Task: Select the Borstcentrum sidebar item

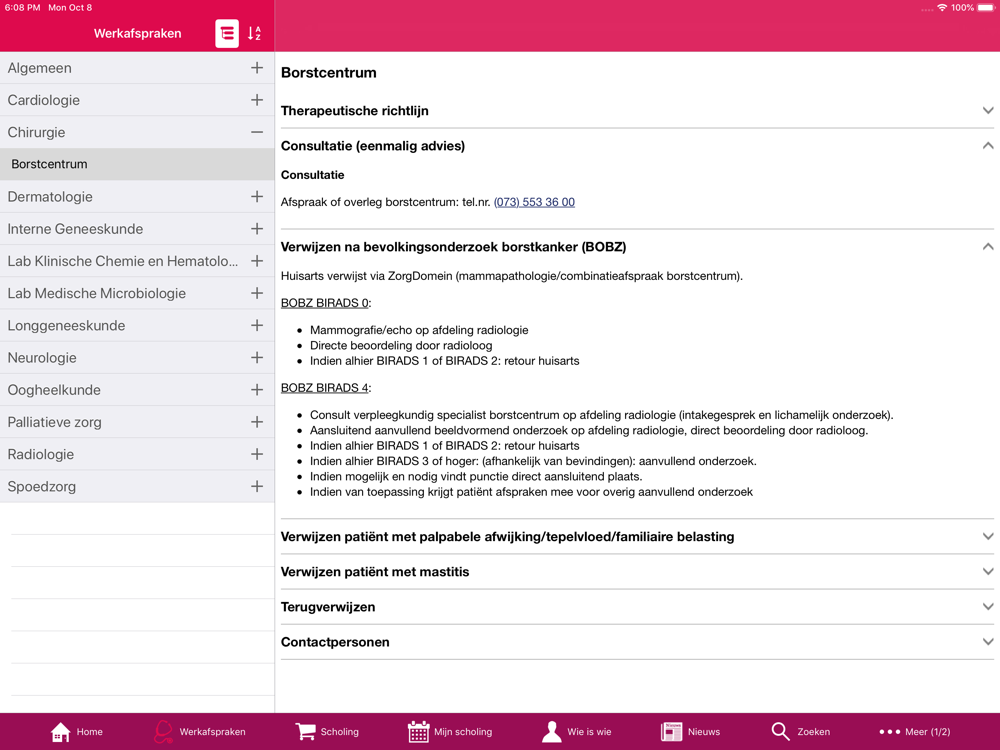Action: click(x=137, y=164)
